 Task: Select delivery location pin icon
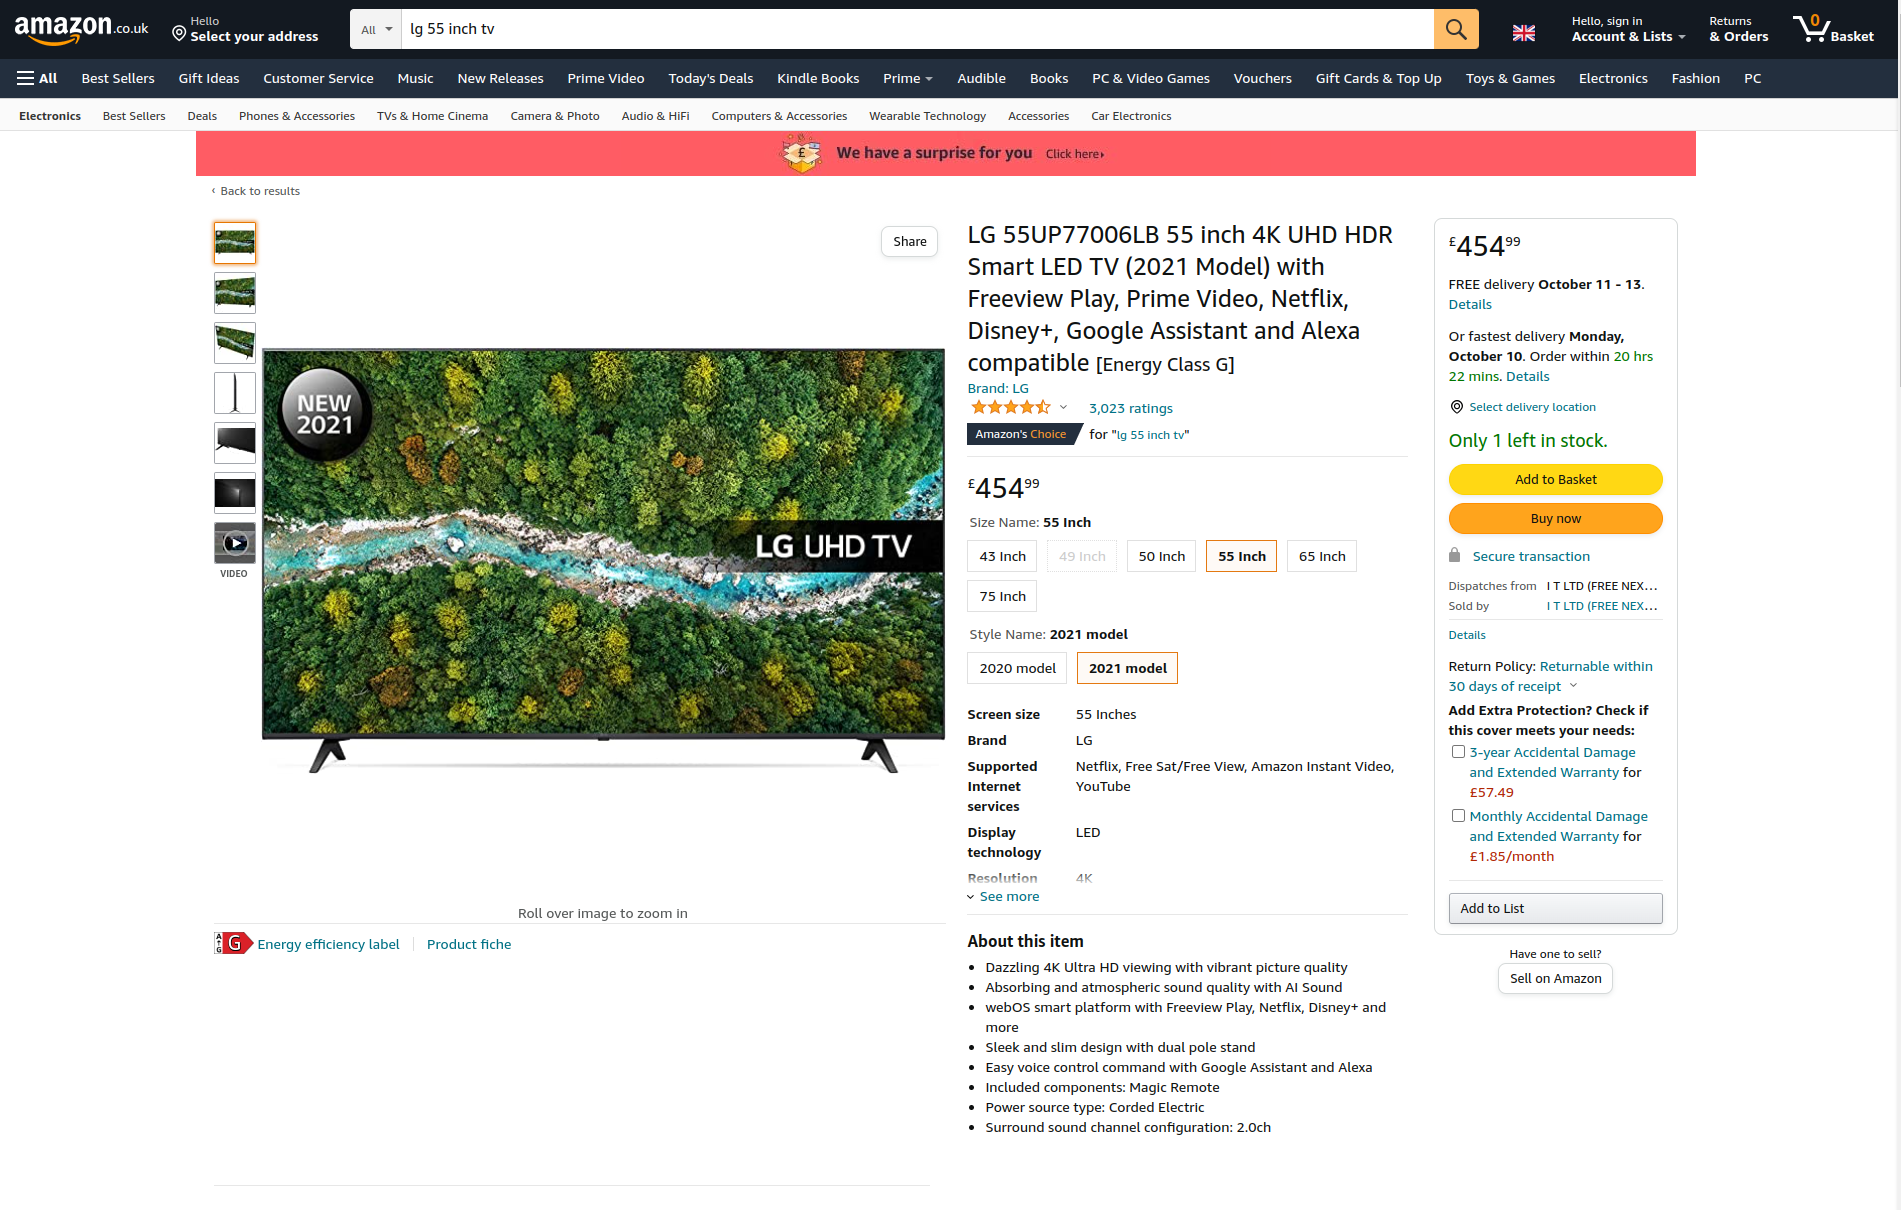(1456, 407)
